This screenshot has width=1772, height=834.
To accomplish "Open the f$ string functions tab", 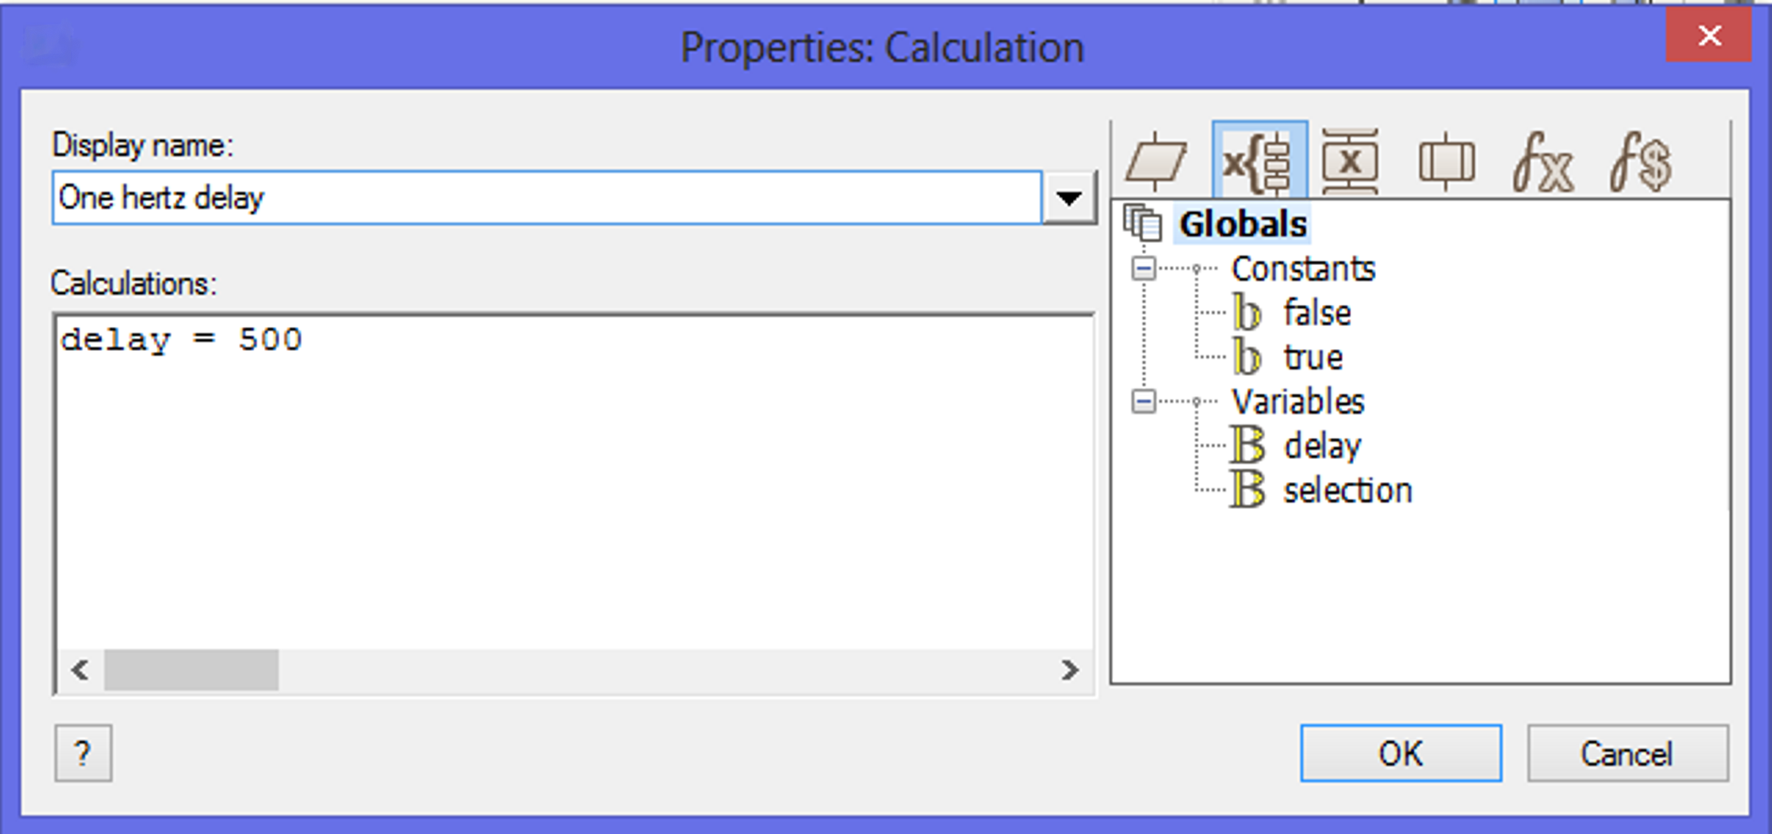I will [1640, 162].
